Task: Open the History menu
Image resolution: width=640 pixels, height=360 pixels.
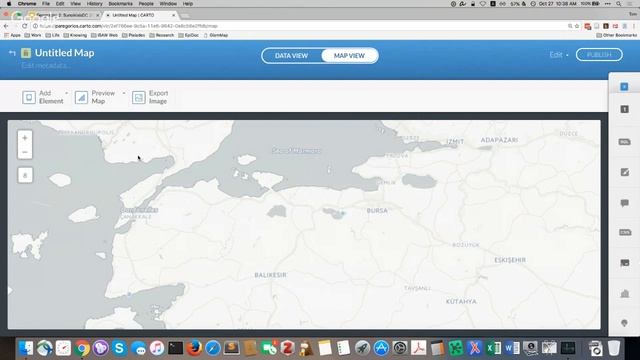Action: [x=94, y=4]
